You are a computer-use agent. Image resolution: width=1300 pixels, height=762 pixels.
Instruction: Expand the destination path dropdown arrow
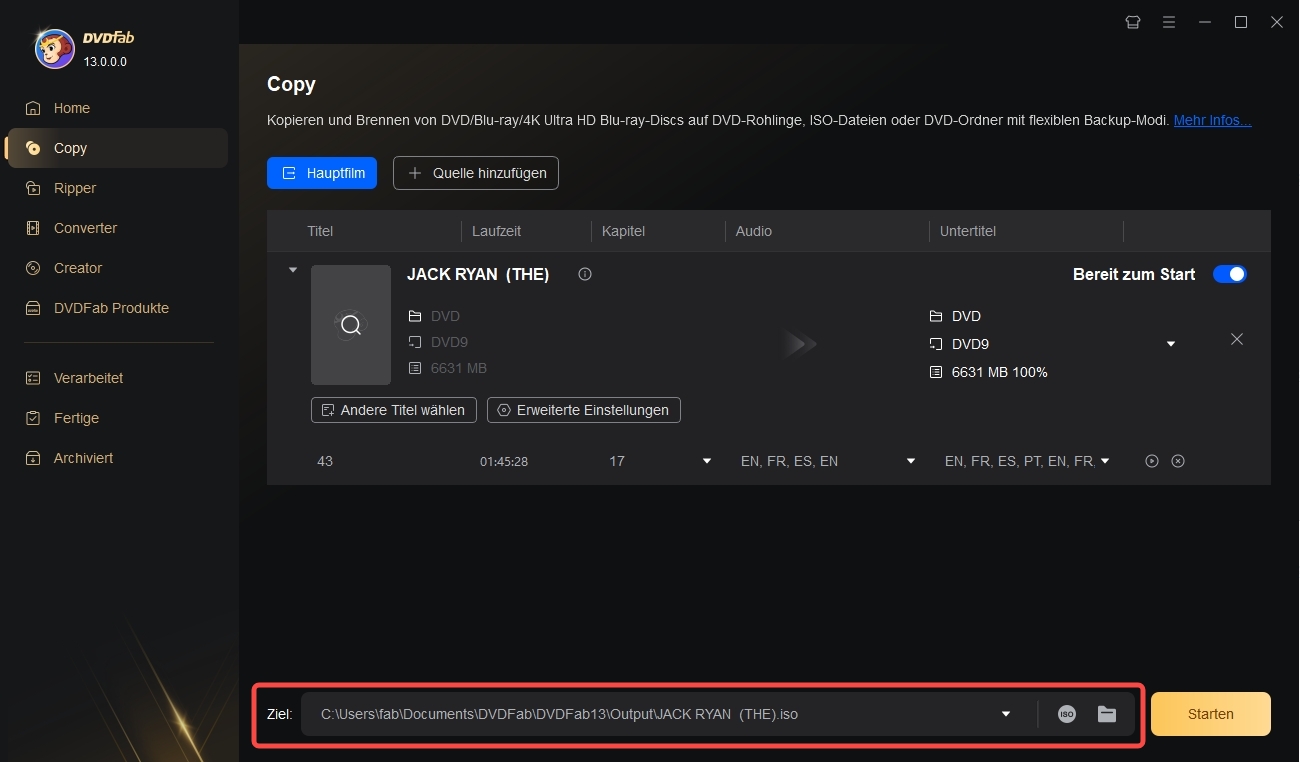click(x=1006, y=714)
